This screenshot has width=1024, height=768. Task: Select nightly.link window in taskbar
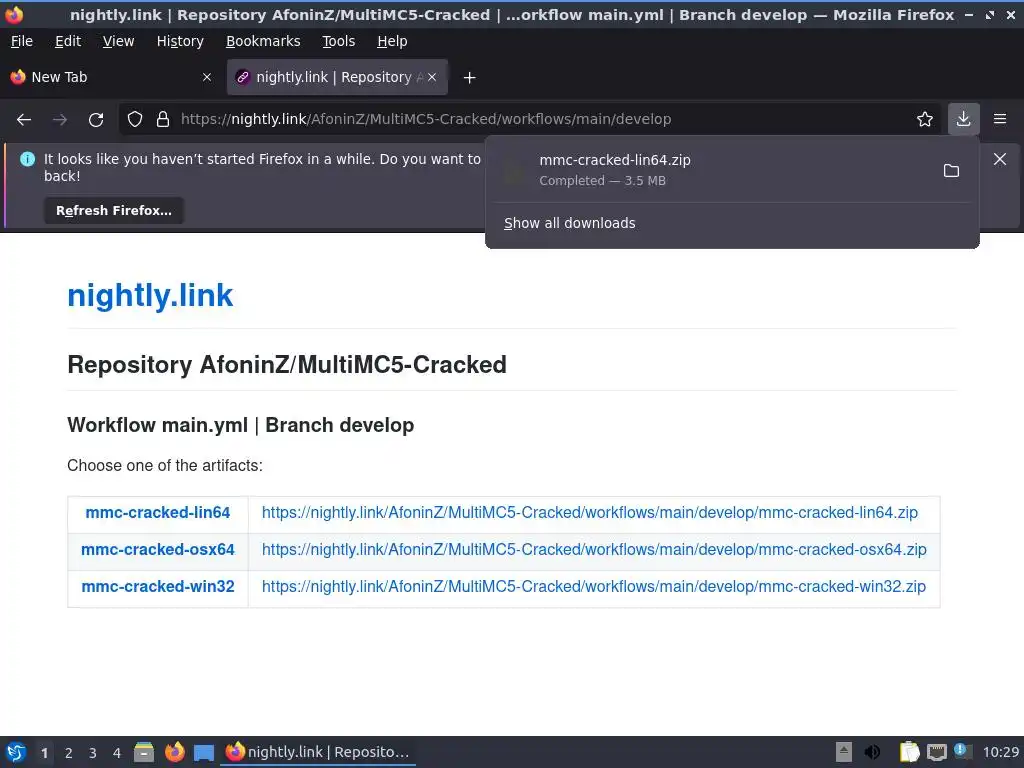pos(318,752)
